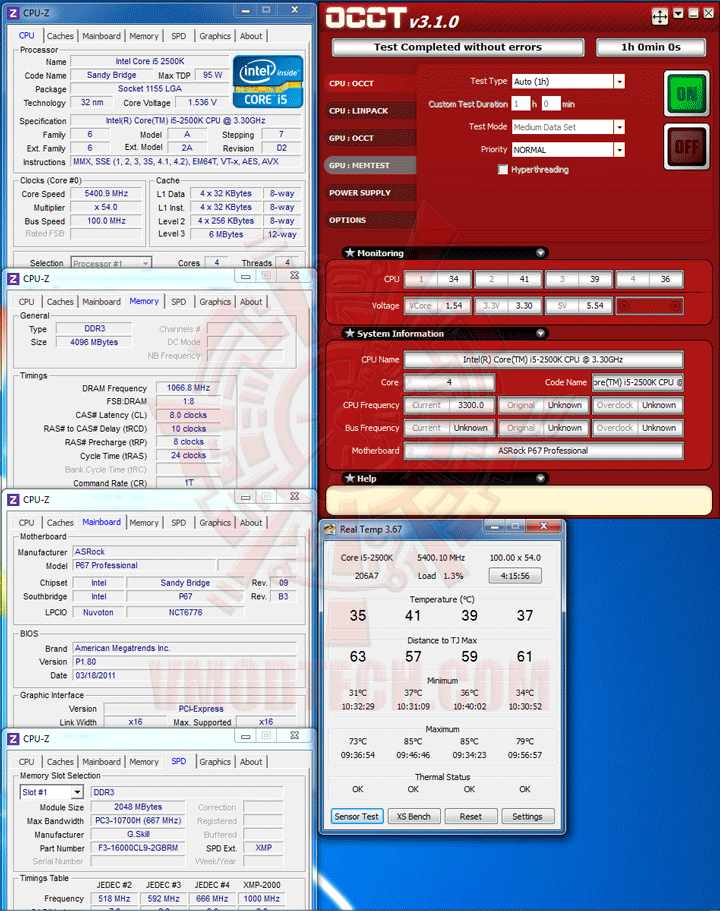Click the minutes field of Custom Test Duration
This screenshot has width=720, height=911.
pyautogui.click(x=551, y=104)
